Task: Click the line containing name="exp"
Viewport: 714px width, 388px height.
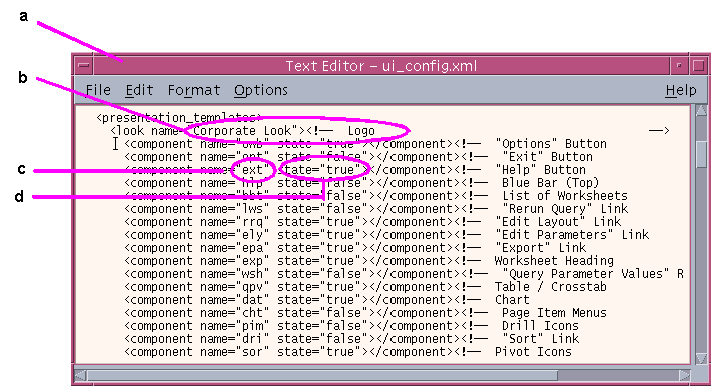Action: point(368,261)
